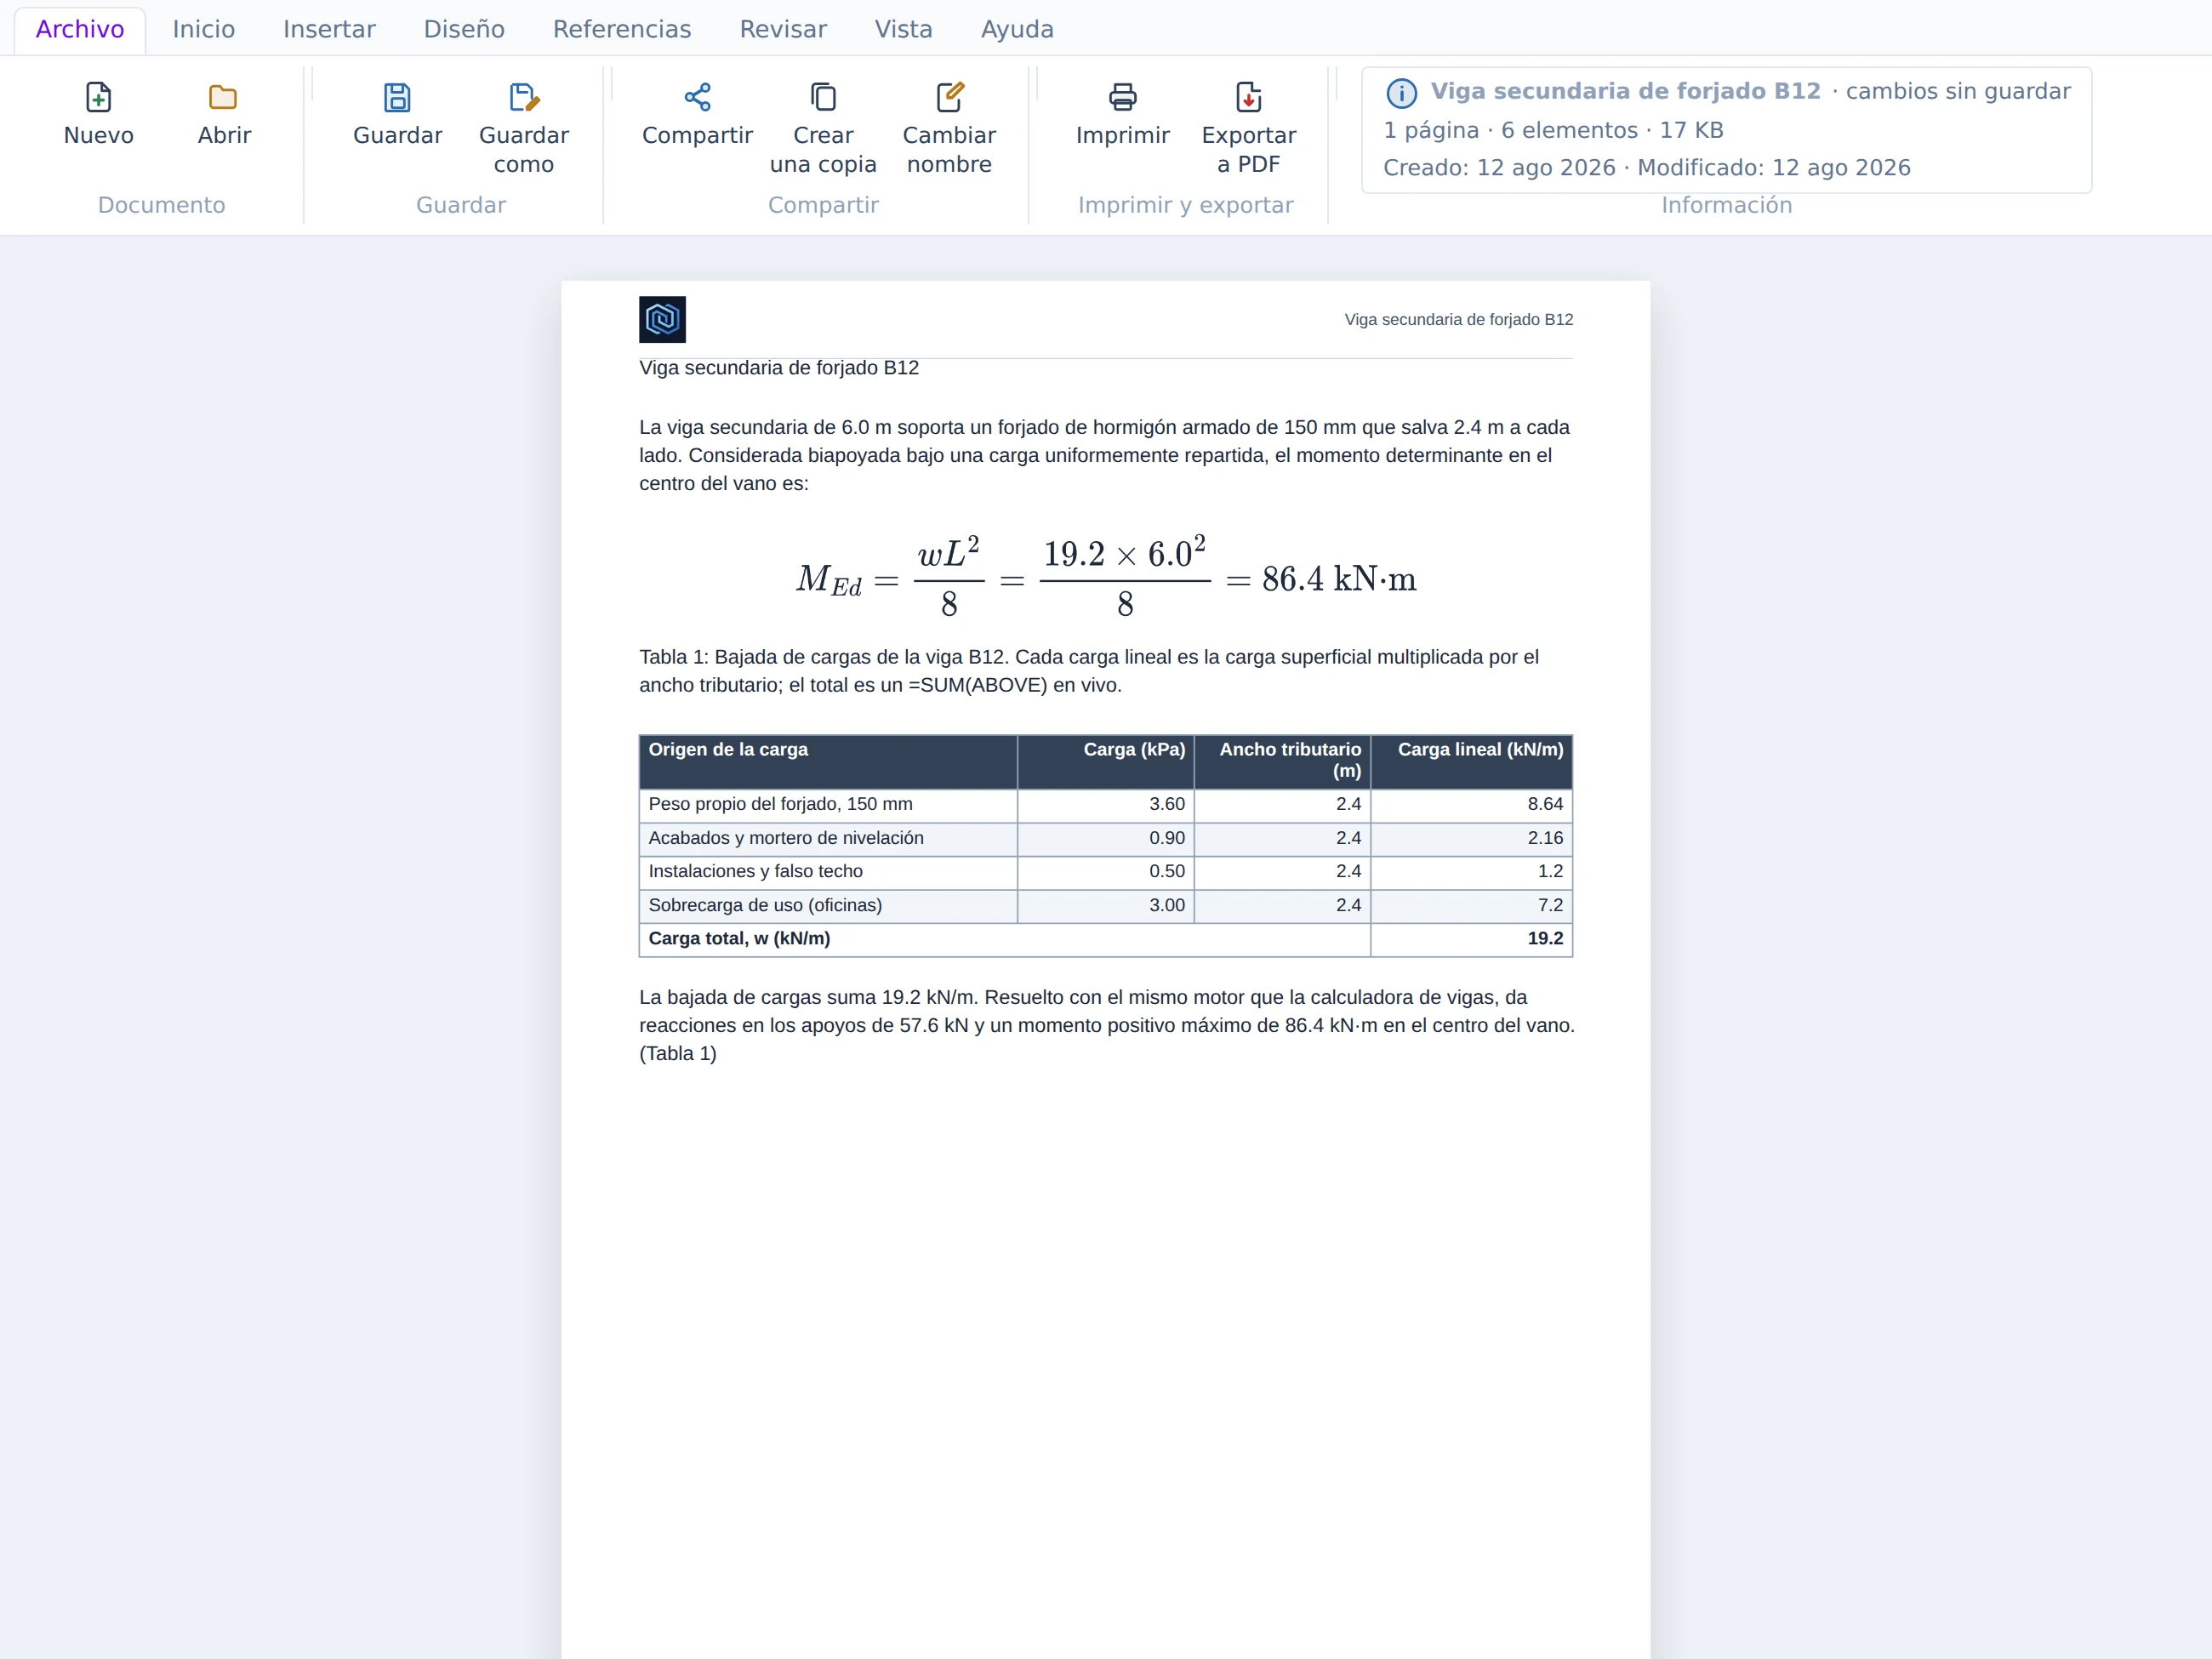Rename the file with the Cambiar nombre icon

point(949,97)
